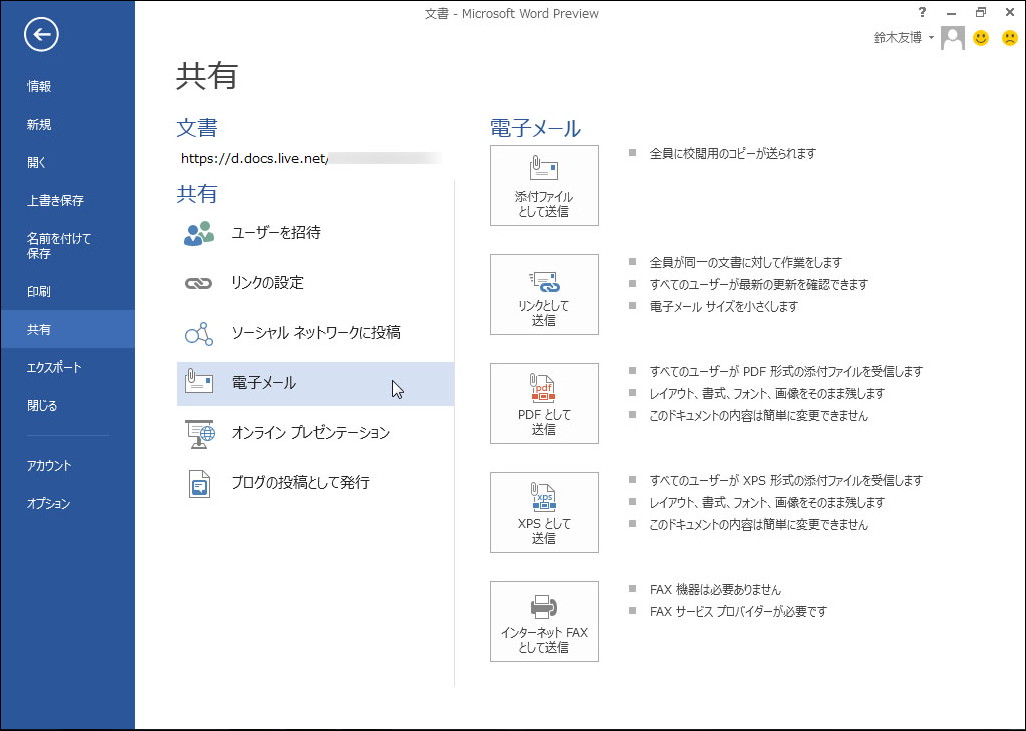Click the 電子メール envelope icon in the list
Viewport: 1026px width, 731px height.
[x=198, y=382]
